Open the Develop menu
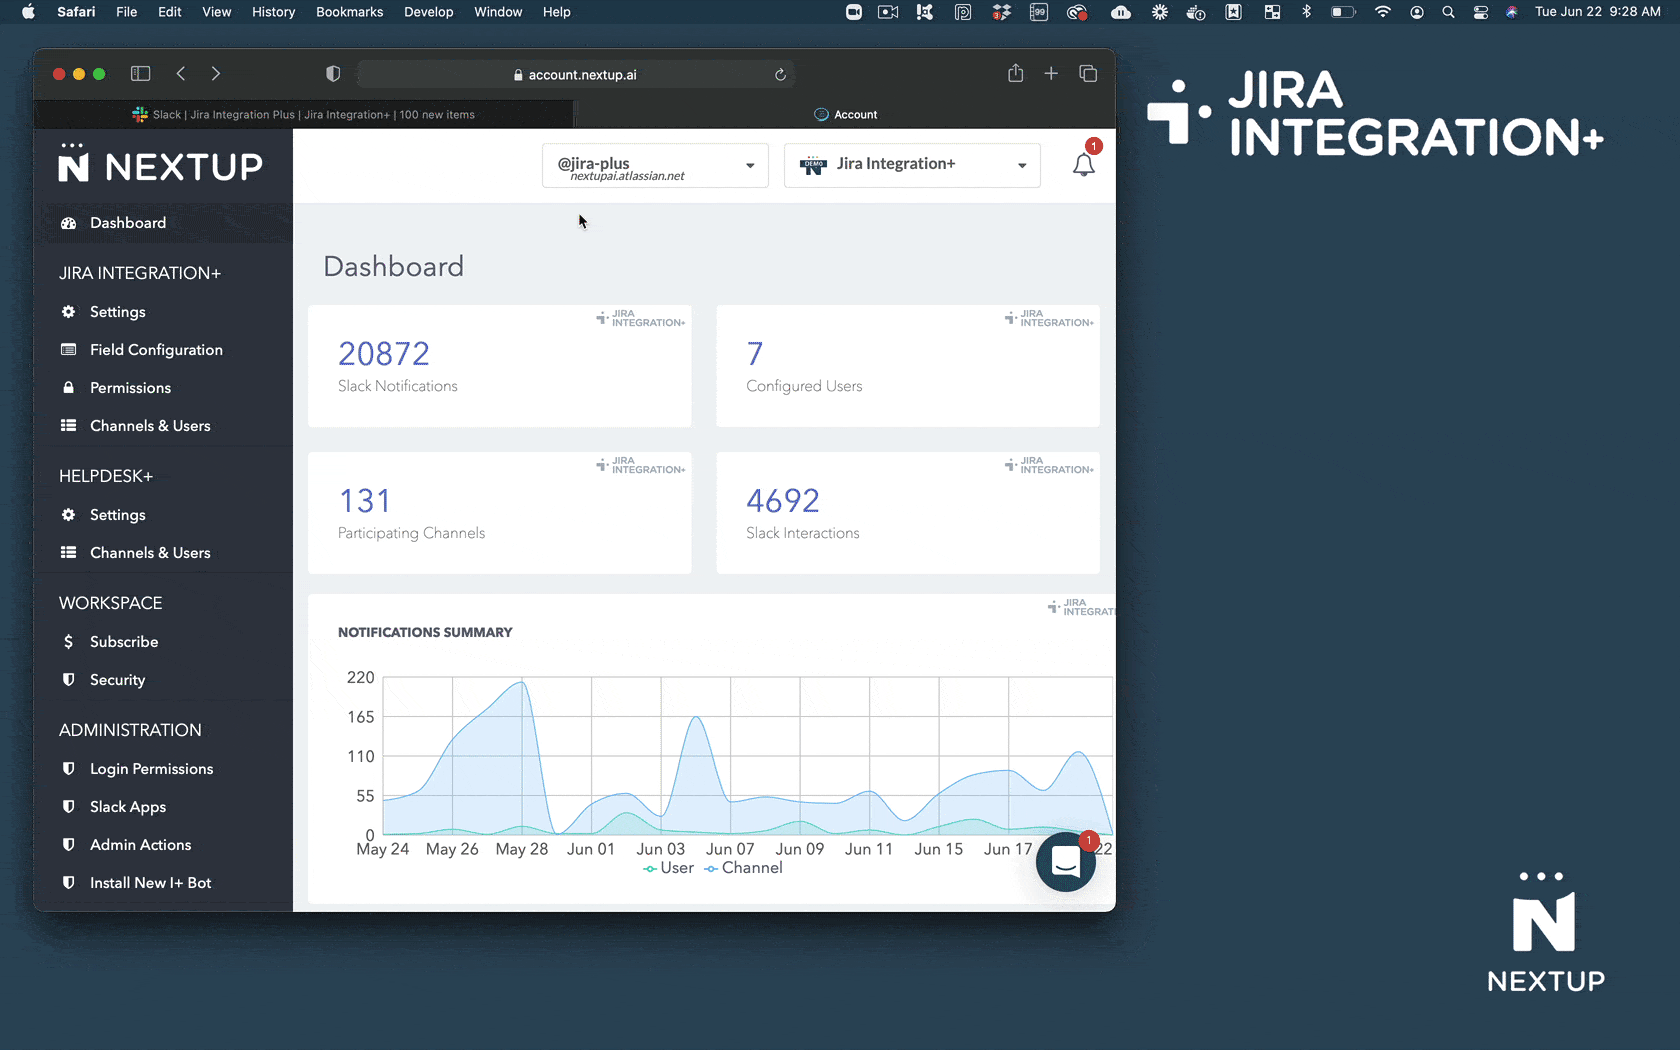This screenshot has width=1680, height=1050. tap(428, 12)
